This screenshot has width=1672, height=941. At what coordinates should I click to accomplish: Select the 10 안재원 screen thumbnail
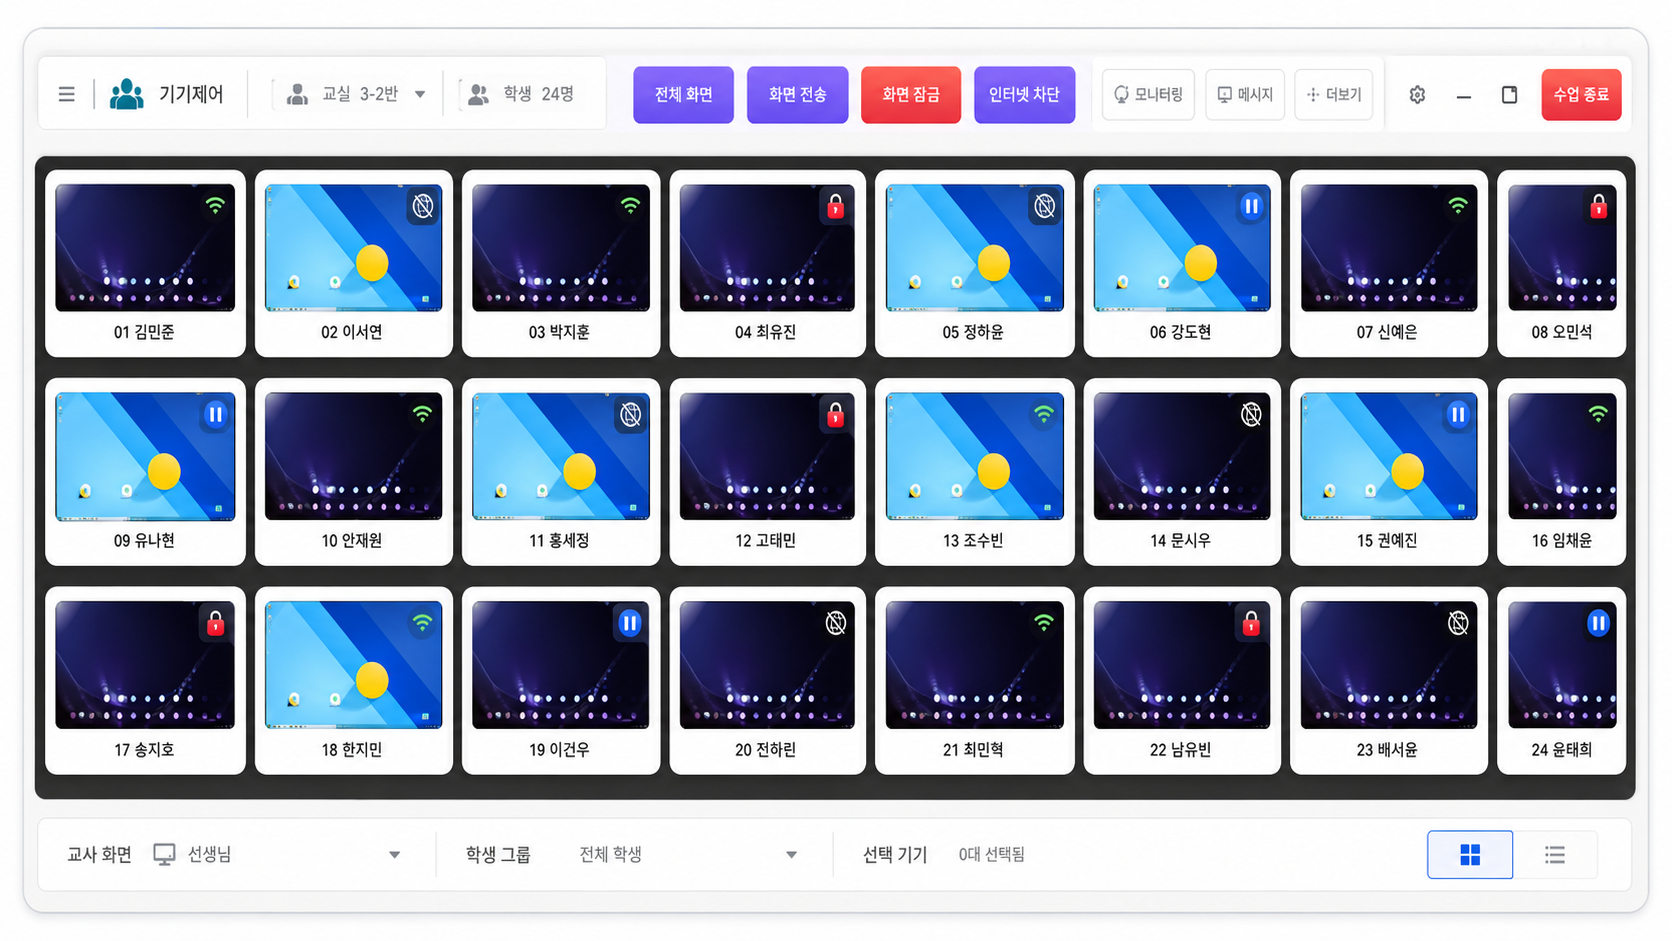click(x=353, y=456)
